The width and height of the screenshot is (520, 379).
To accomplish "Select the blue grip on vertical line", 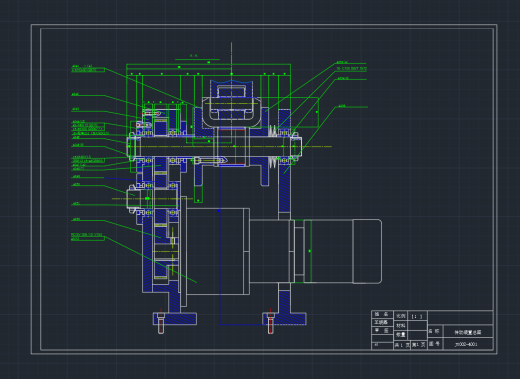I will [219, 211].
